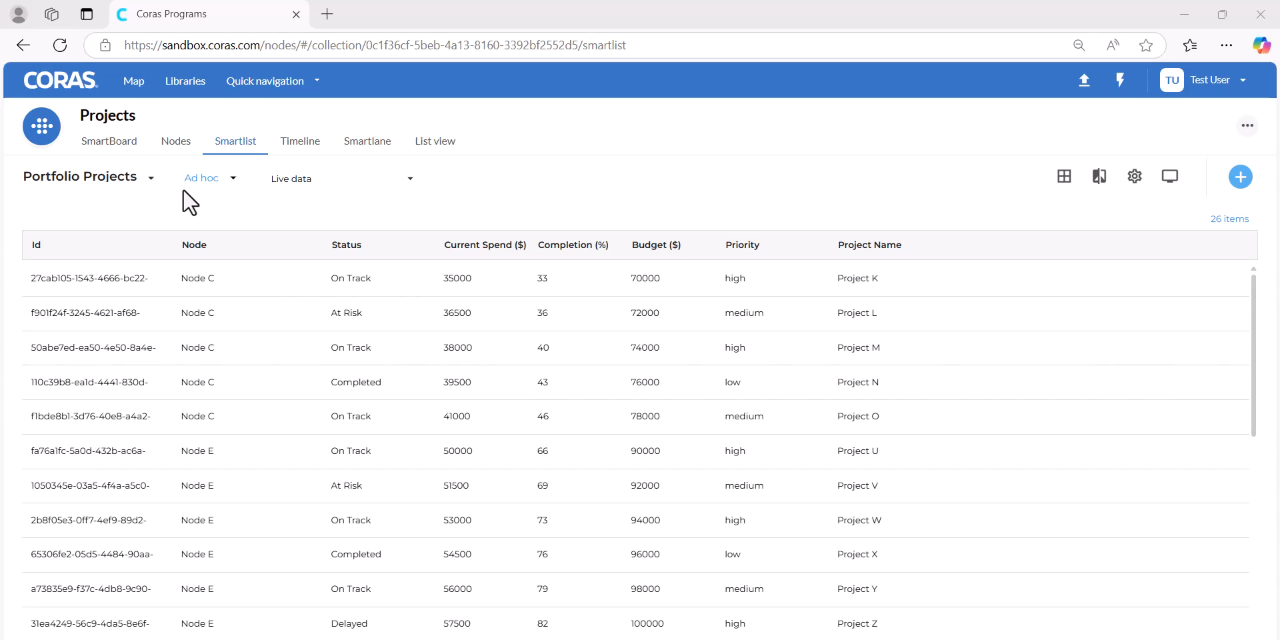
Task: Switch to the Nodes tab
Action: click(176, 141)
